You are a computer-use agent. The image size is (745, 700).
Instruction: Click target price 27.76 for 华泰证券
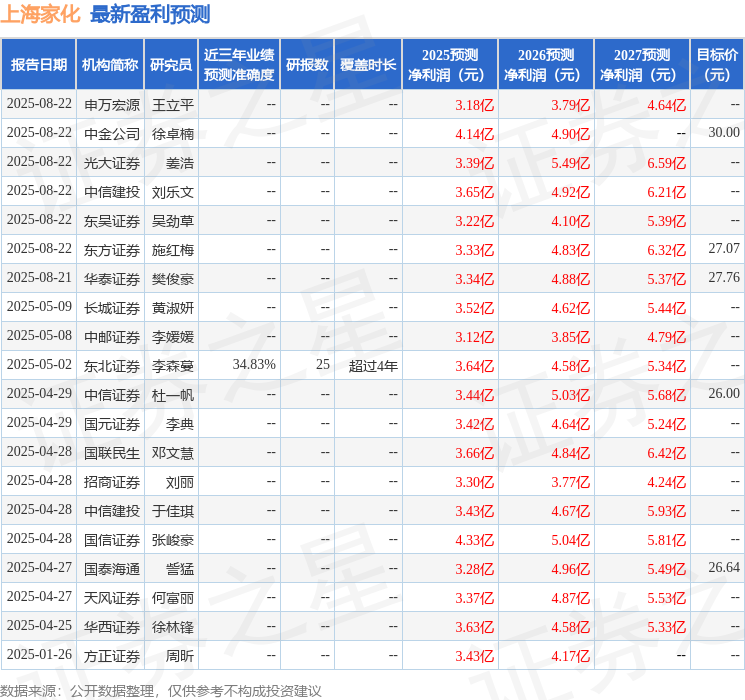pyautogui.click(x=724, y=278)
